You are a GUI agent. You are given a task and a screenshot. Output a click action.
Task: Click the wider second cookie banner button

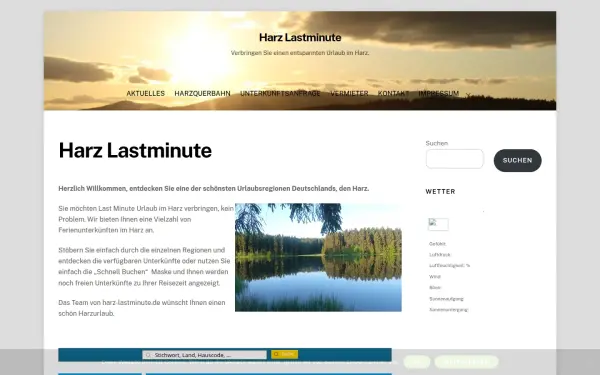coord(466,362)
